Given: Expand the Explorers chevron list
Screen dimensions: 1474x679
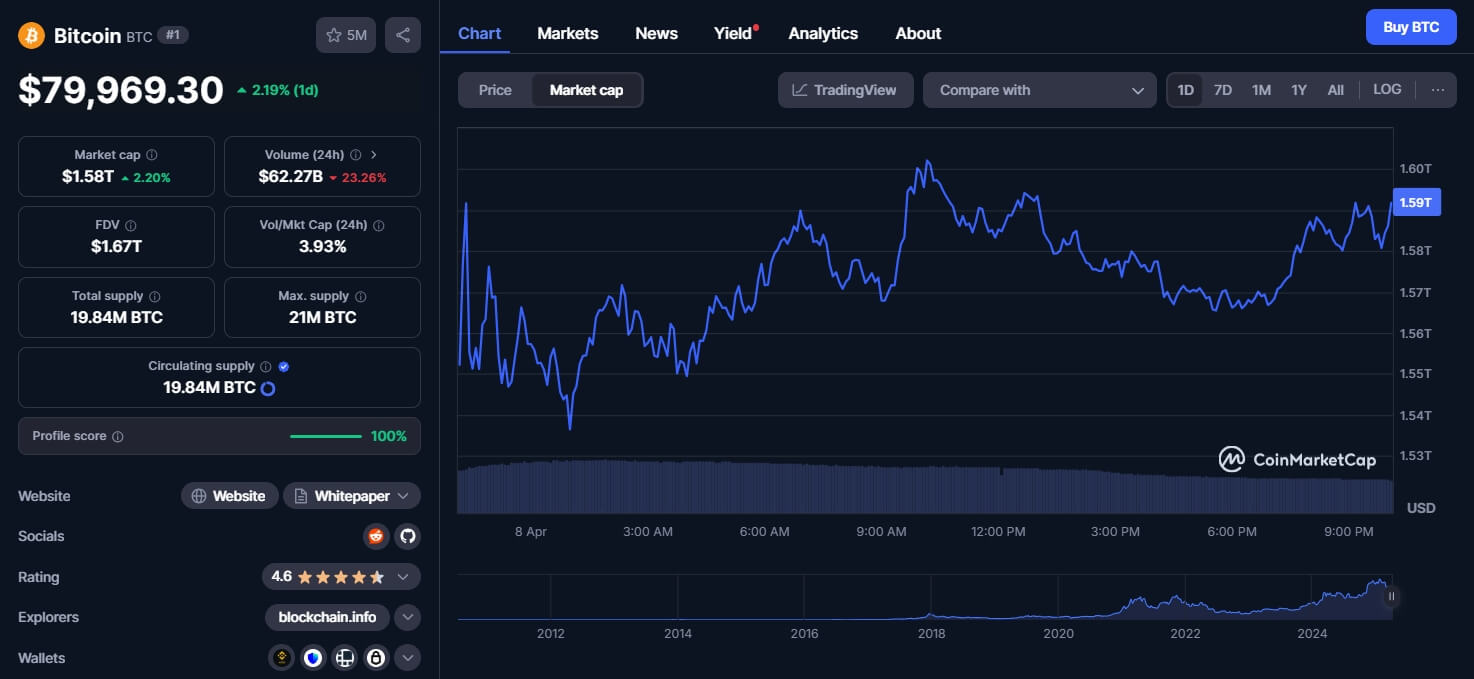Looking at the screenshot, I should click(407, 617).
